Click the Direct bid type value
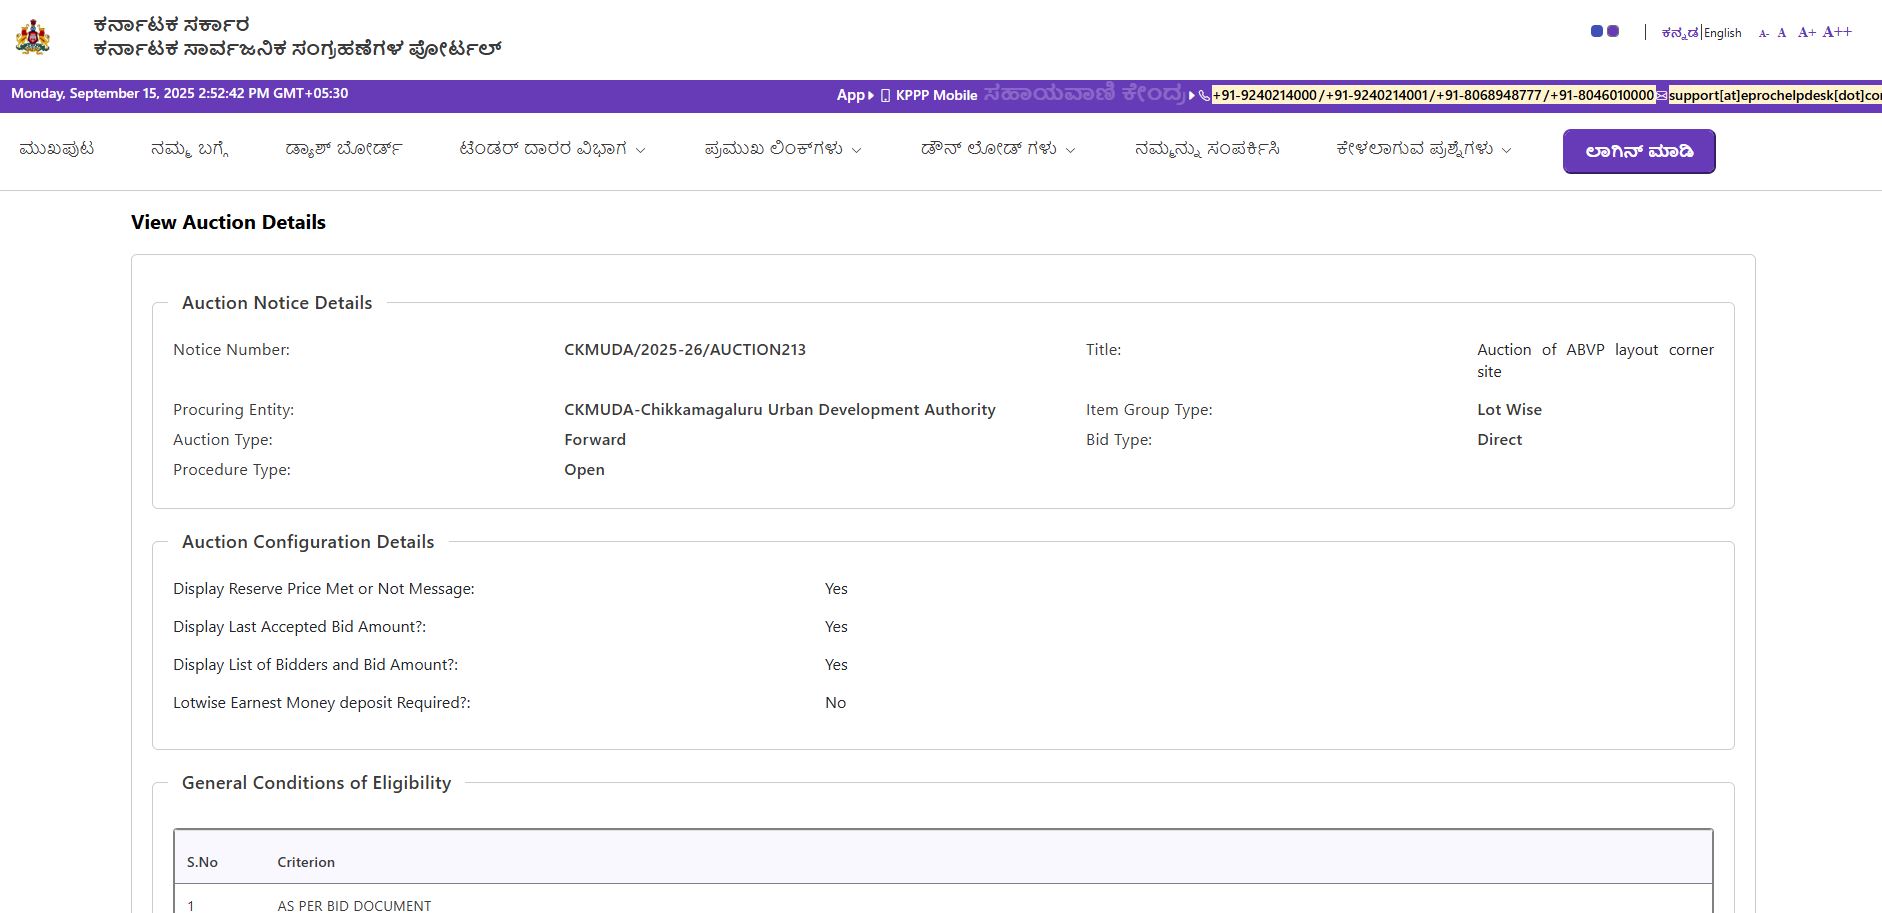1882x913 pixels. (1499, 440)
